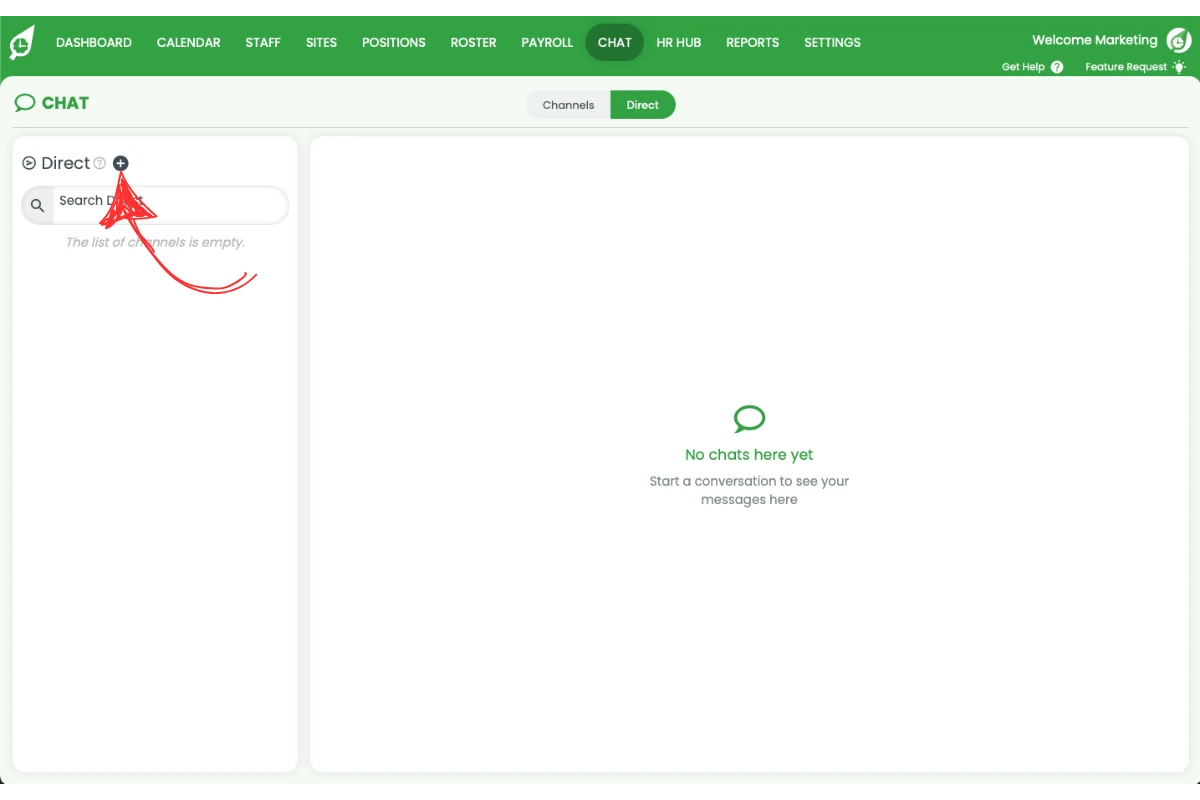
Task: Click the 'No chats here yet' text
Action: [749, 455]
